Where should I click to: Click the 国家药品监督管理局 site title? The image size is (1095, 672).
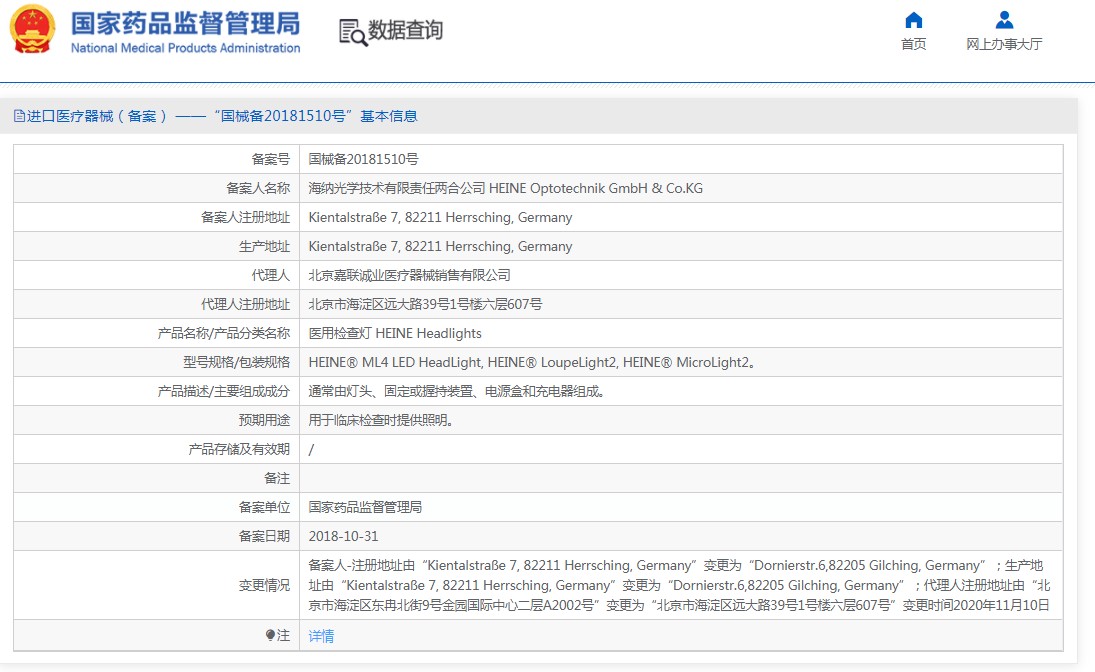(186, 23)
